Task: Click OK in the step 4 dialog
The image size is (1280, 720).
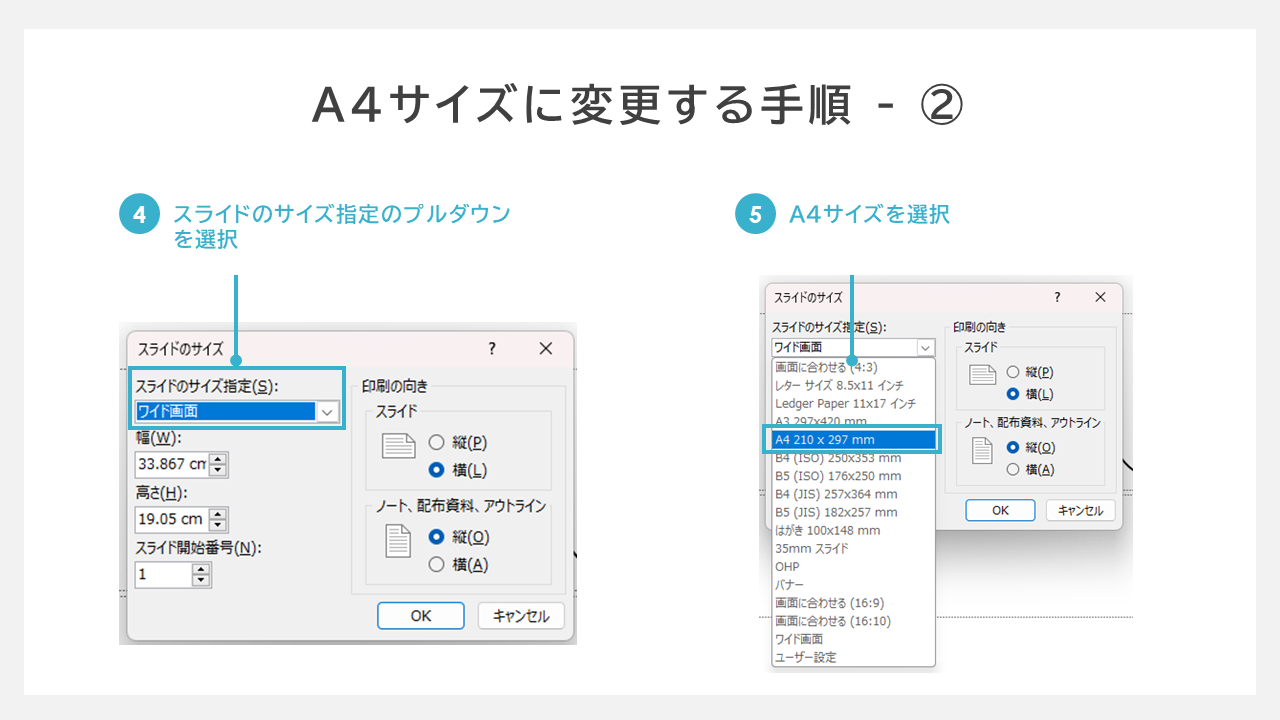Action: [x=421, y=615]
